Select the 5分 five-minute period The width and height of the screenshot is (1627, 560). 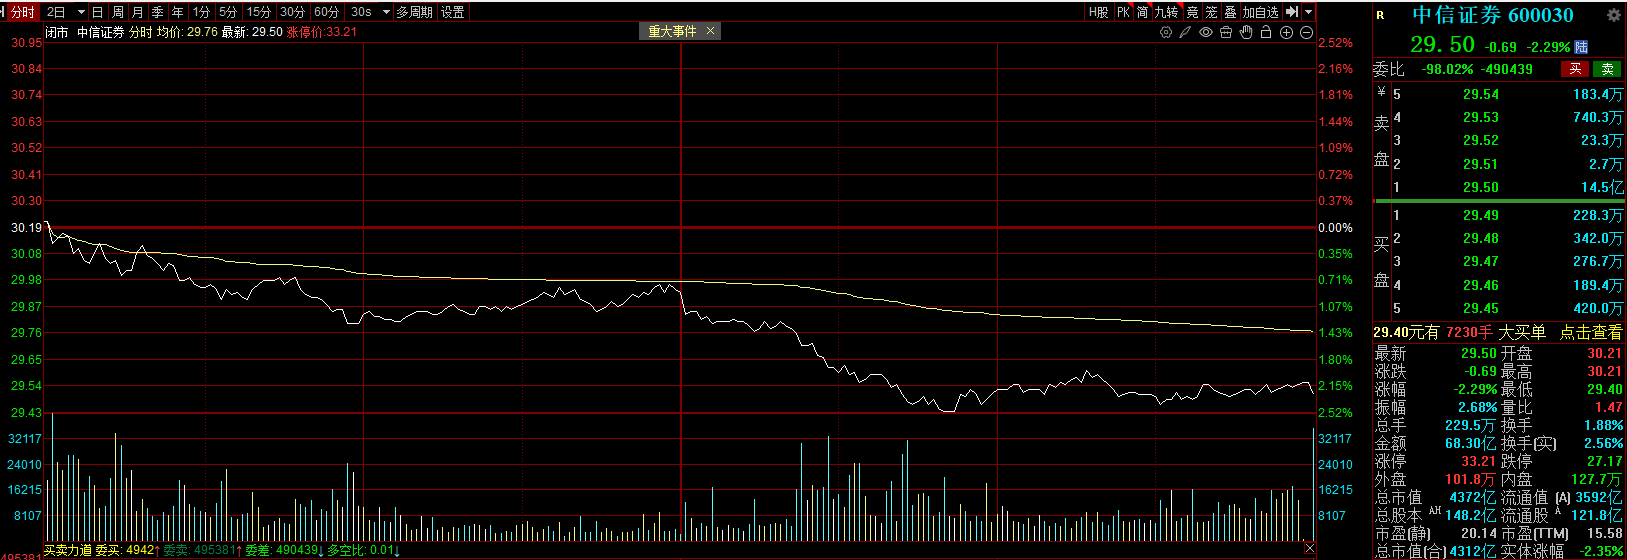(x=229, y=12)
